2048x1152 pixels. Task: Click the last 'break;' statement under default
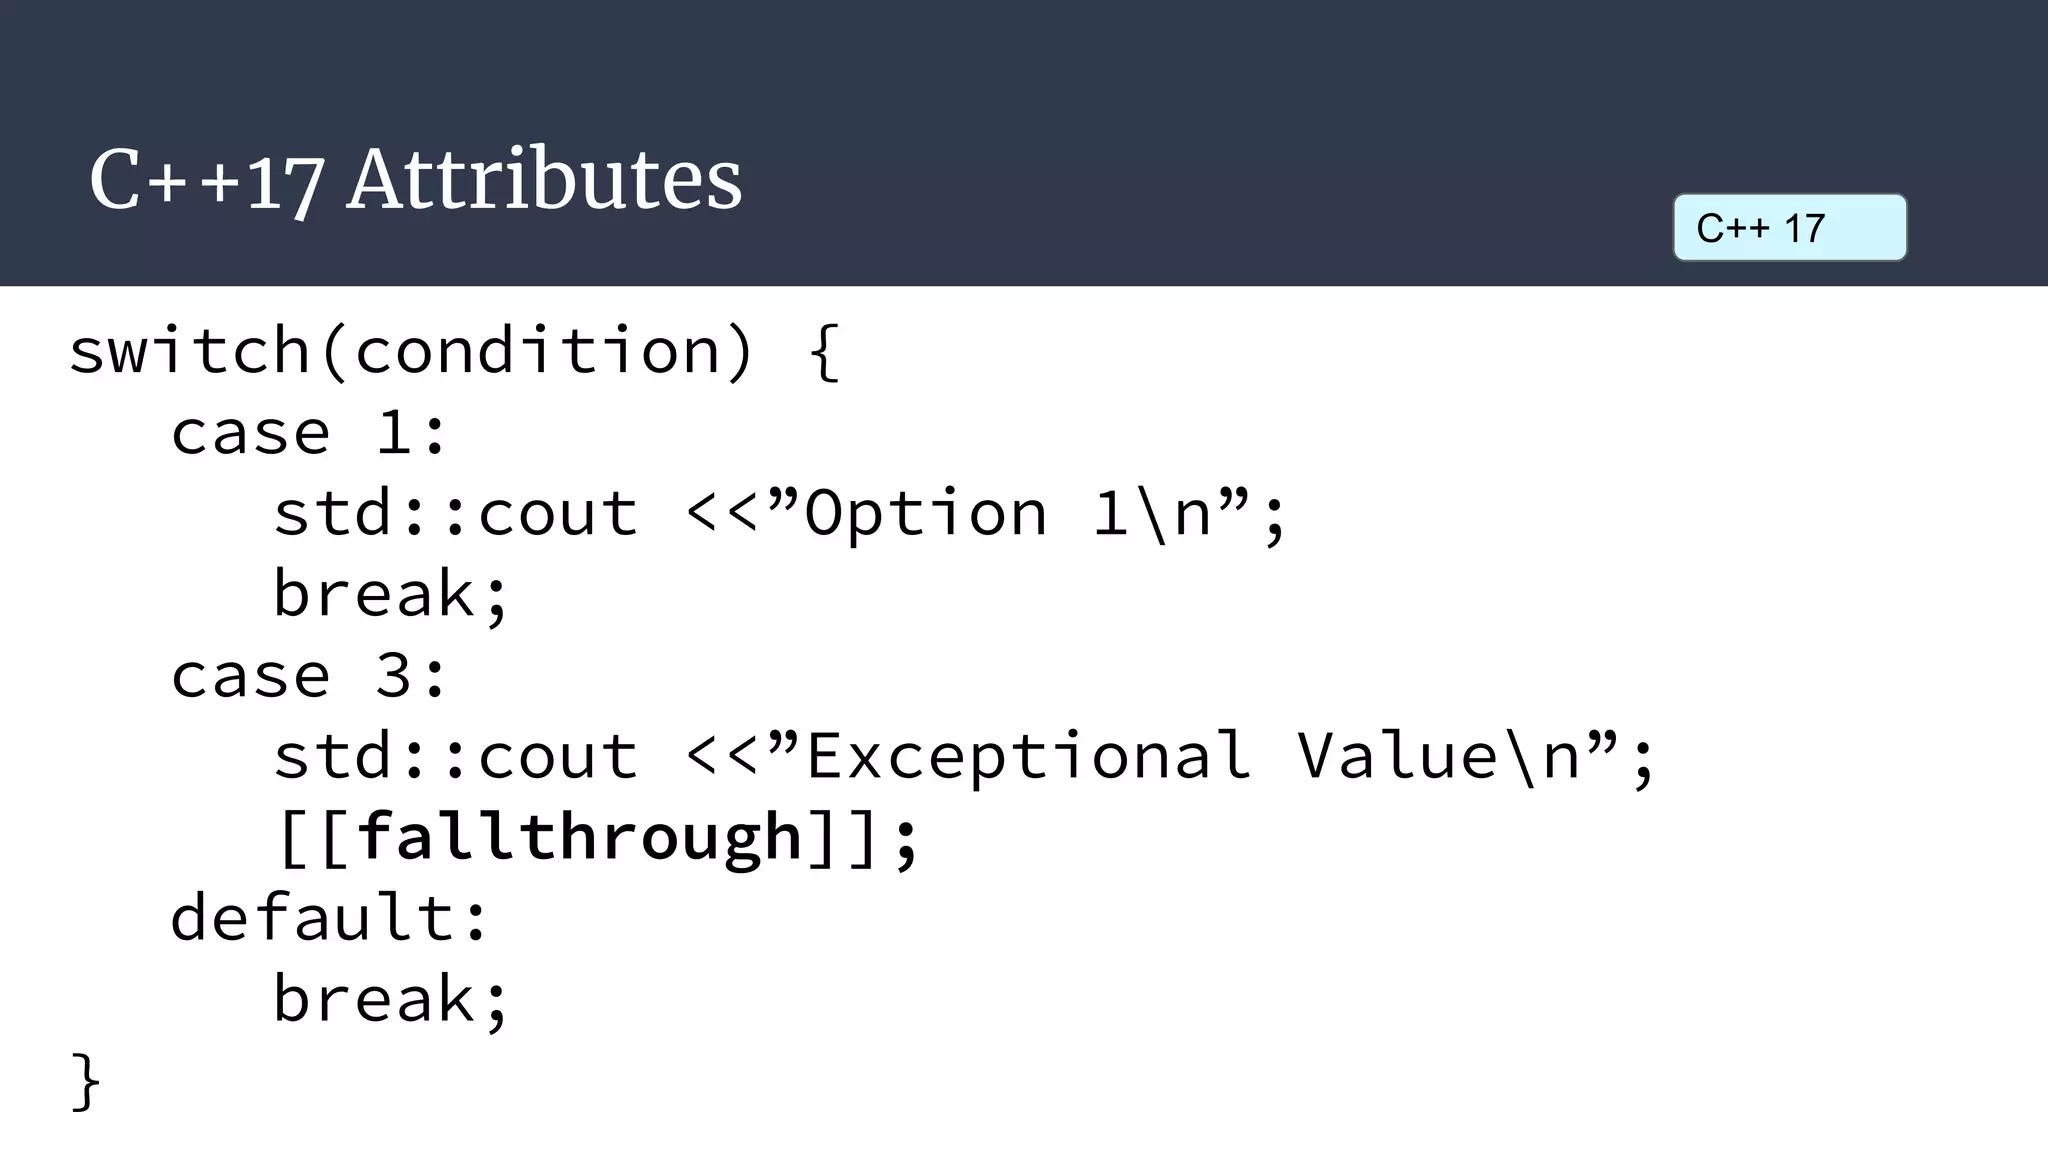coord(392,999)
